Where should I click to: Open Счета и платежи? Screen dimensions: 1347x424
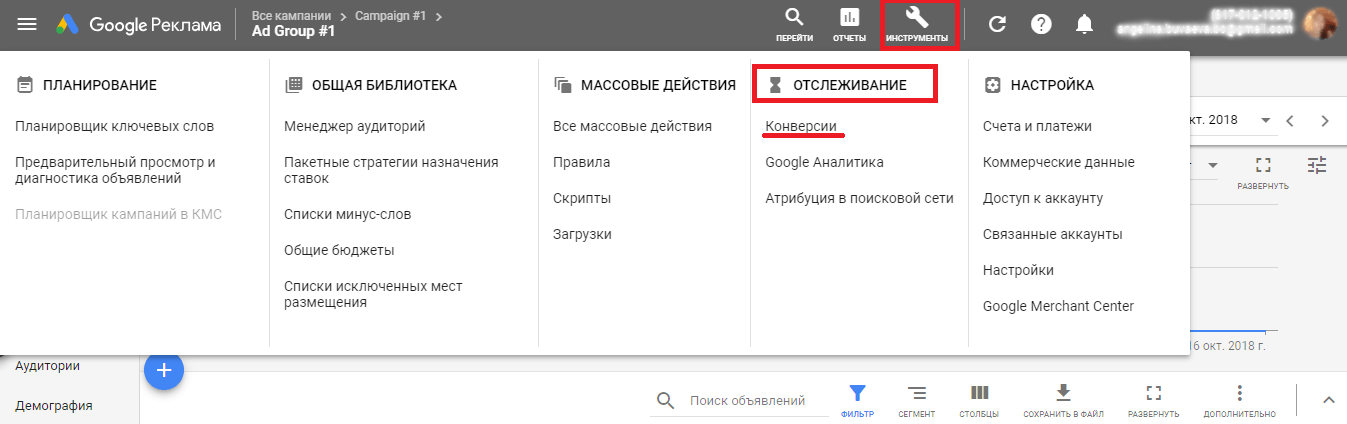click(1037, 126)
